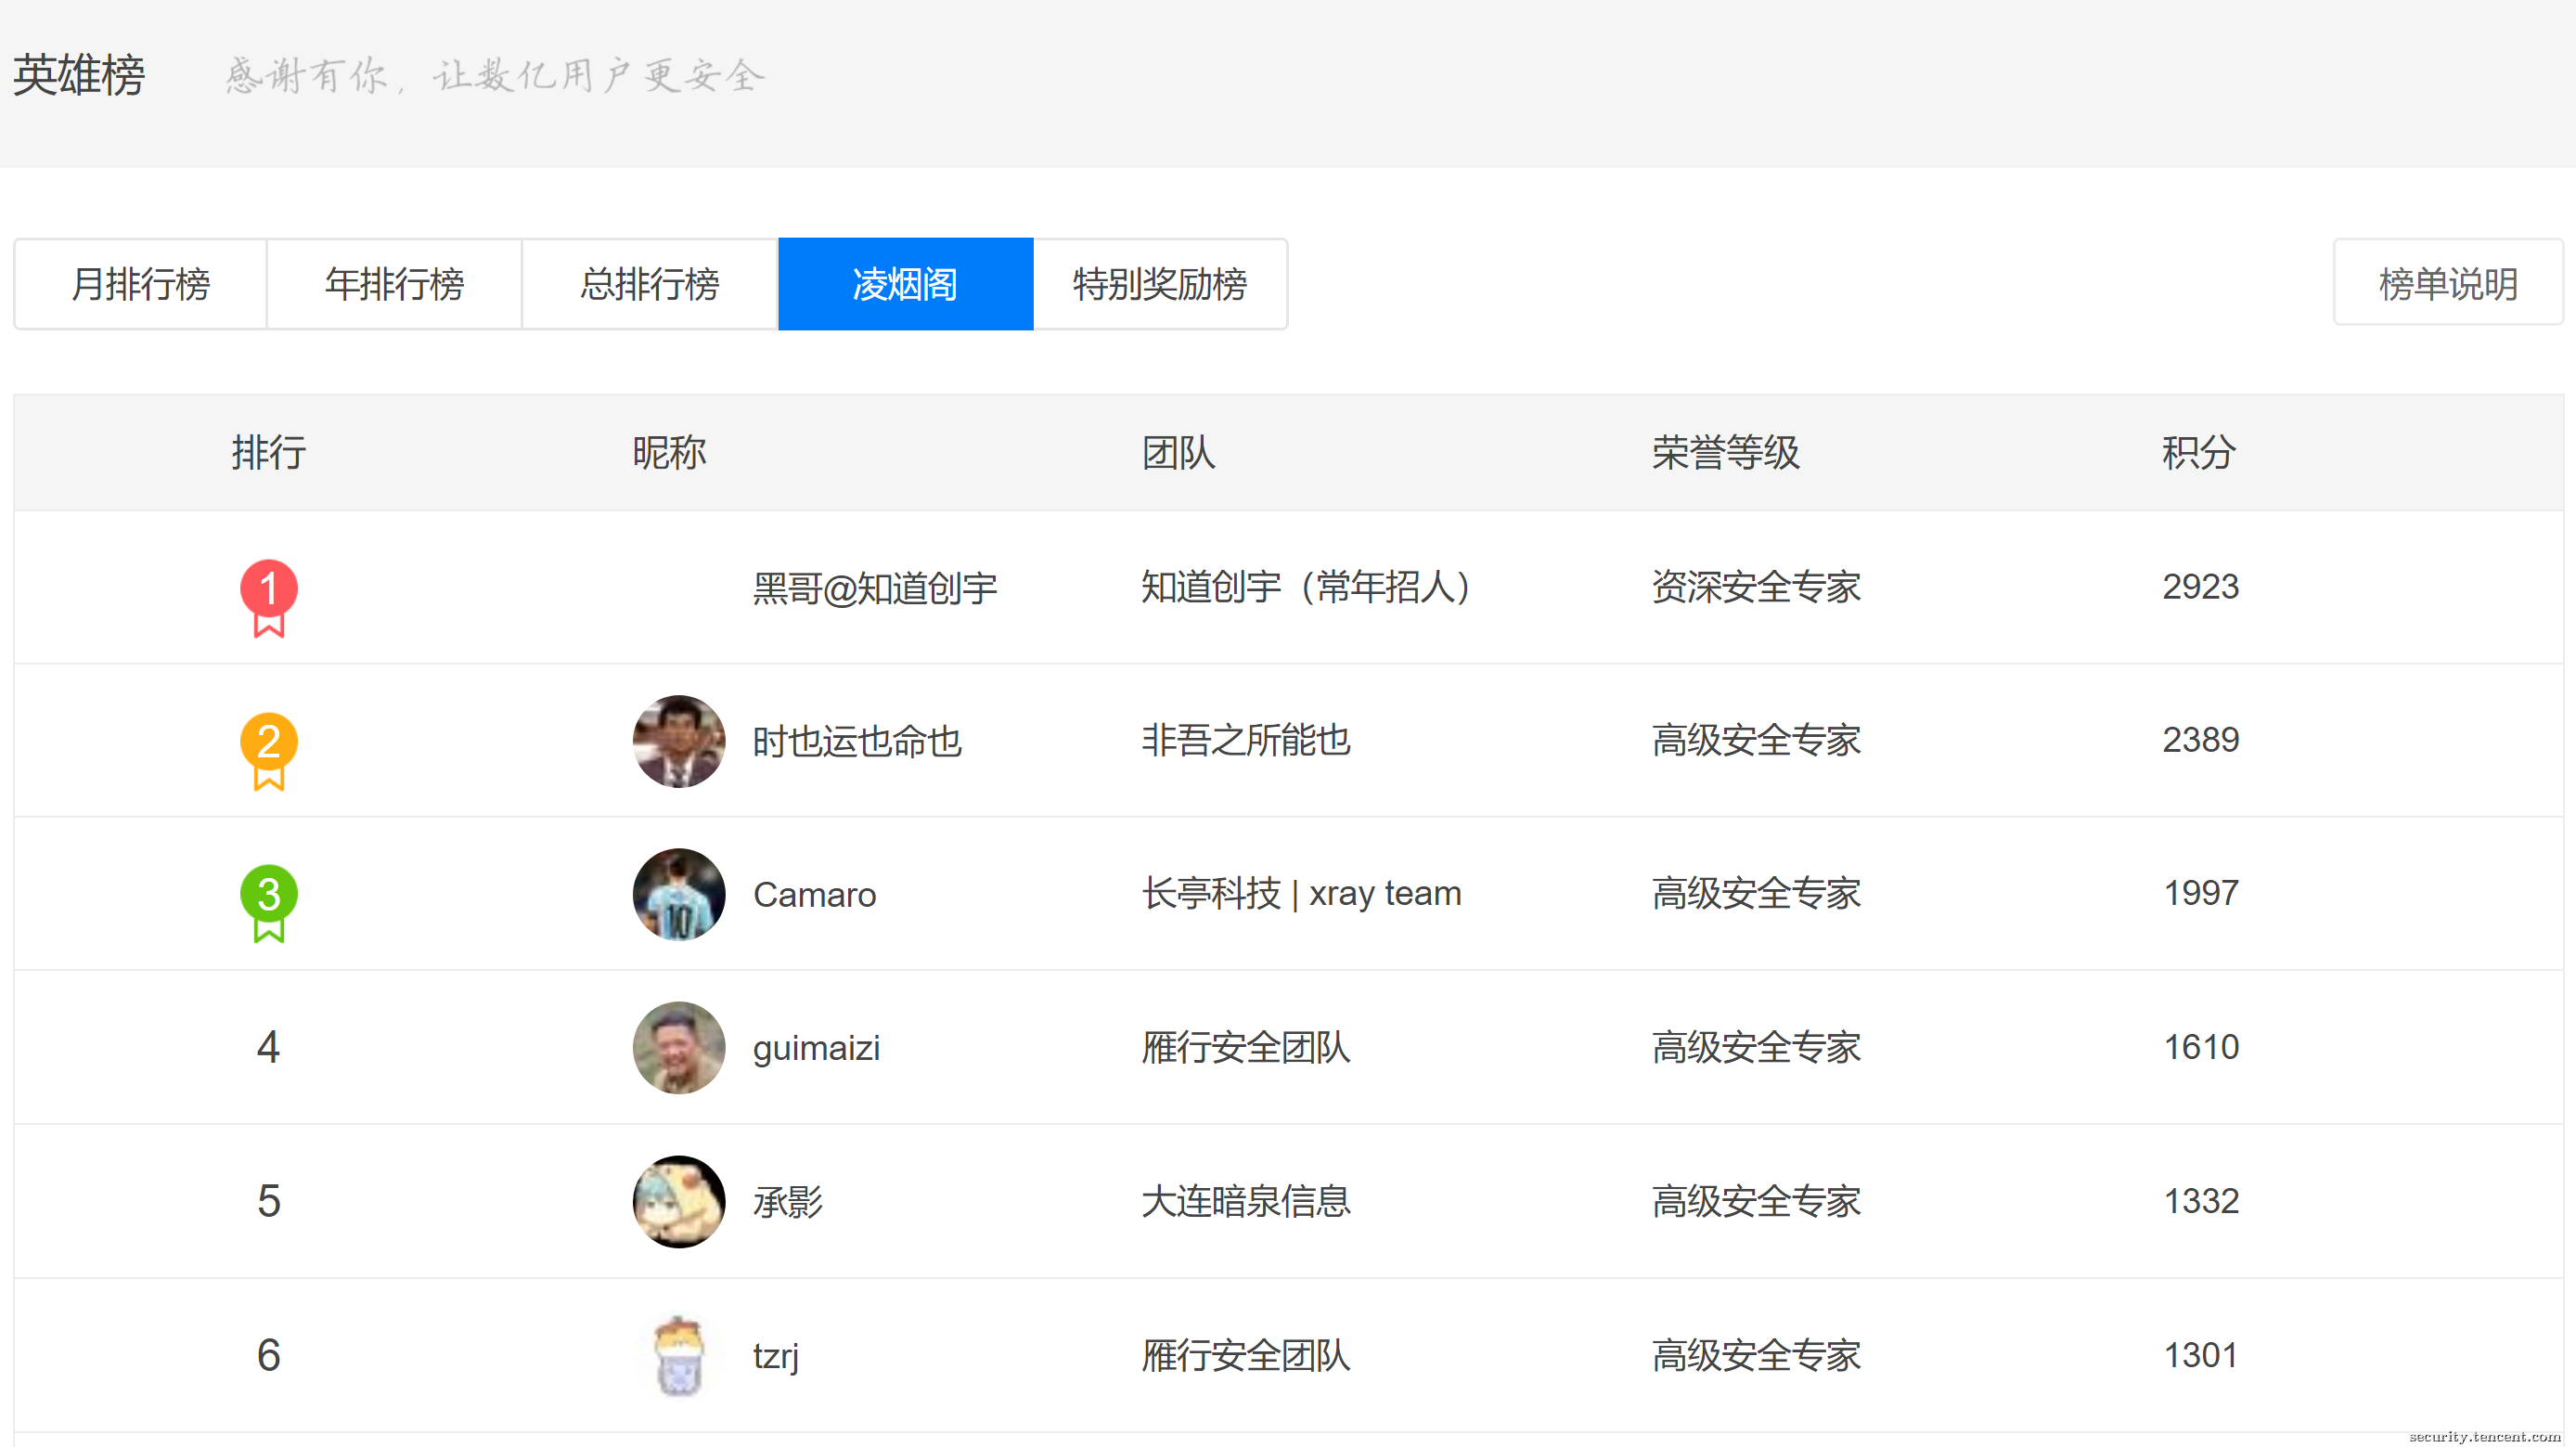Screen dimensions: 2576x1447
Task: Click nickname 时也运也命也
Action: point(857,741)
